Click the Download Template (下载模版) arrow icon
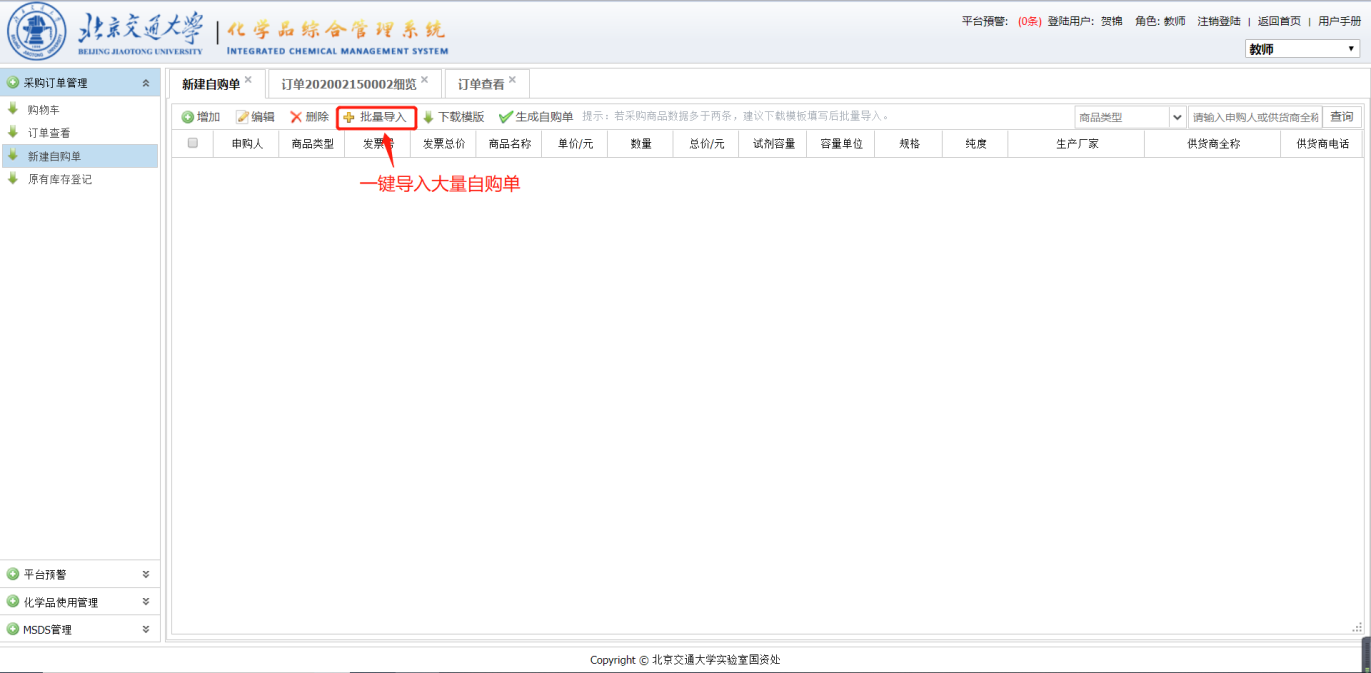 click(428, 117)
